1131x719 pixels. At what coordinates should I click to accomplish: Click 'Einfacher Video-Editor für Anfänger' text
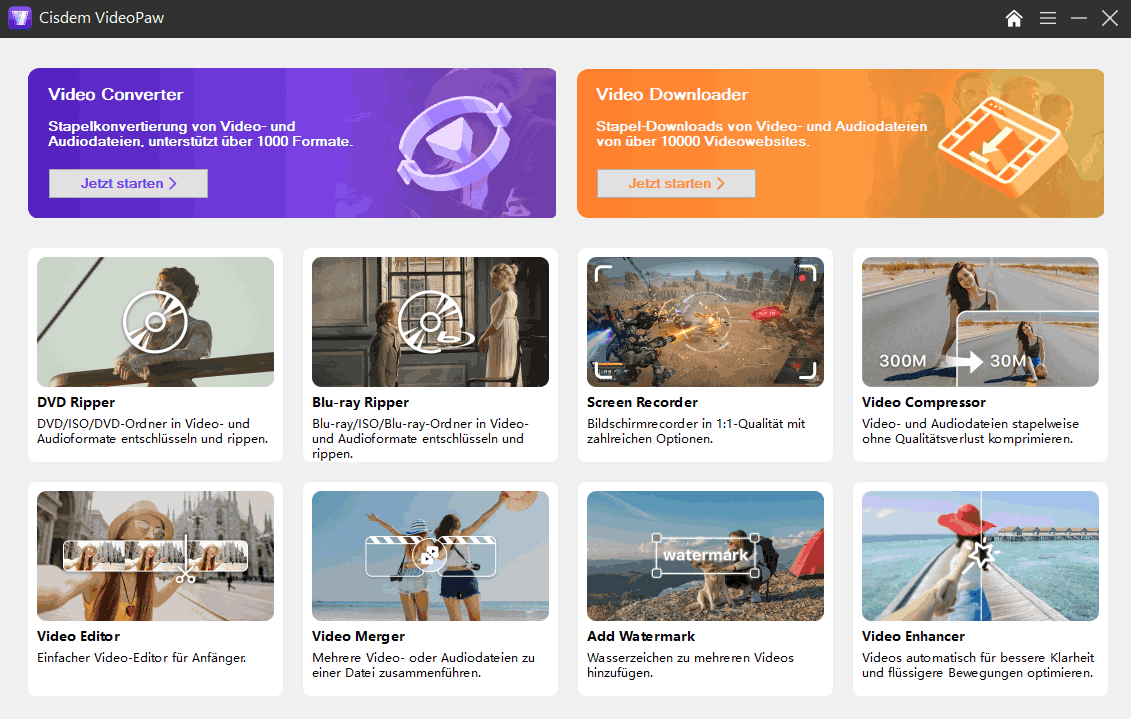pos(141,658)
